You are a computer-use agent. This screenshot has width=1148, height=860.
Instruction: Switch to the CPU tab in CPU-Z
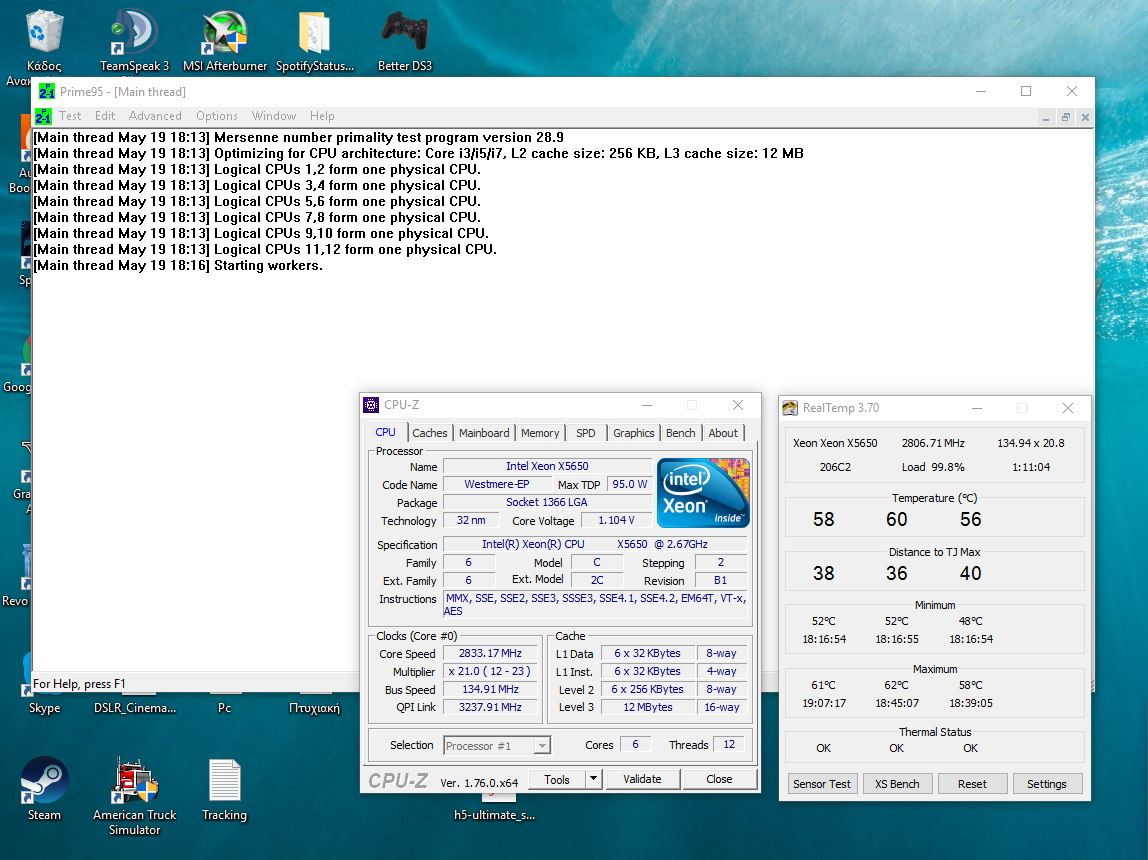[385, 432]
